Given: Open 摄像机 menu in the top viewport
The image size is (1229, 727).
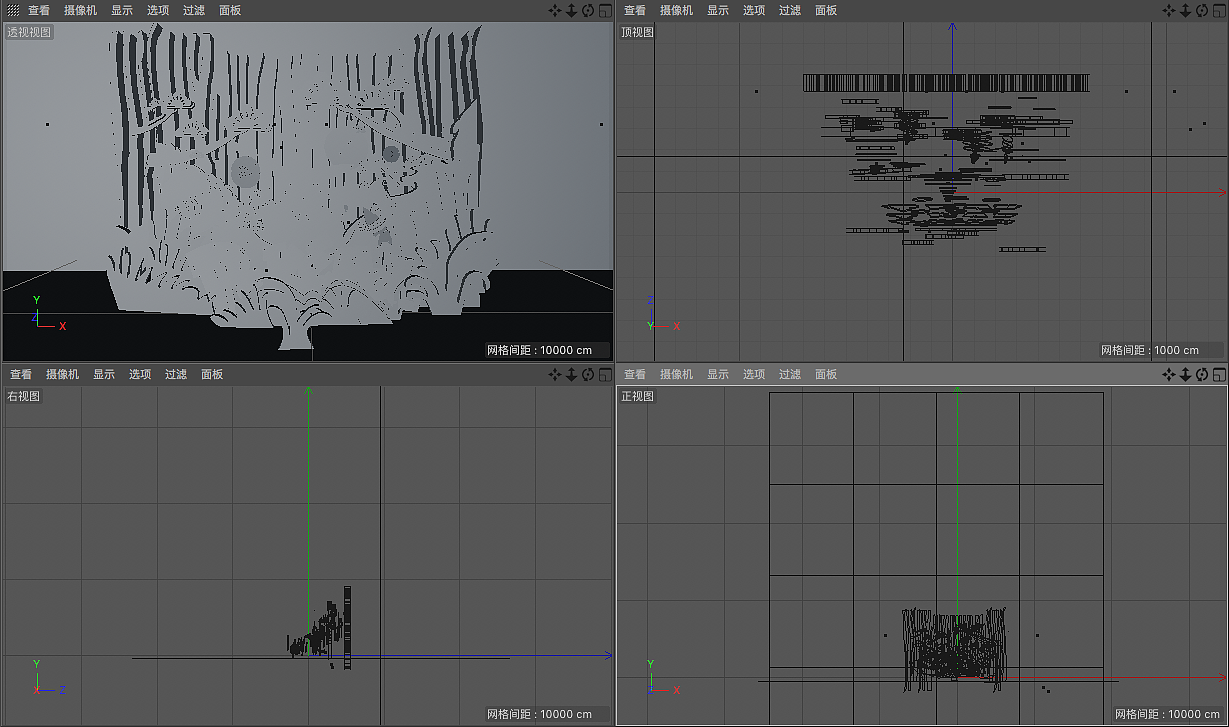Looking at the screenshot, I should (677, 11).
